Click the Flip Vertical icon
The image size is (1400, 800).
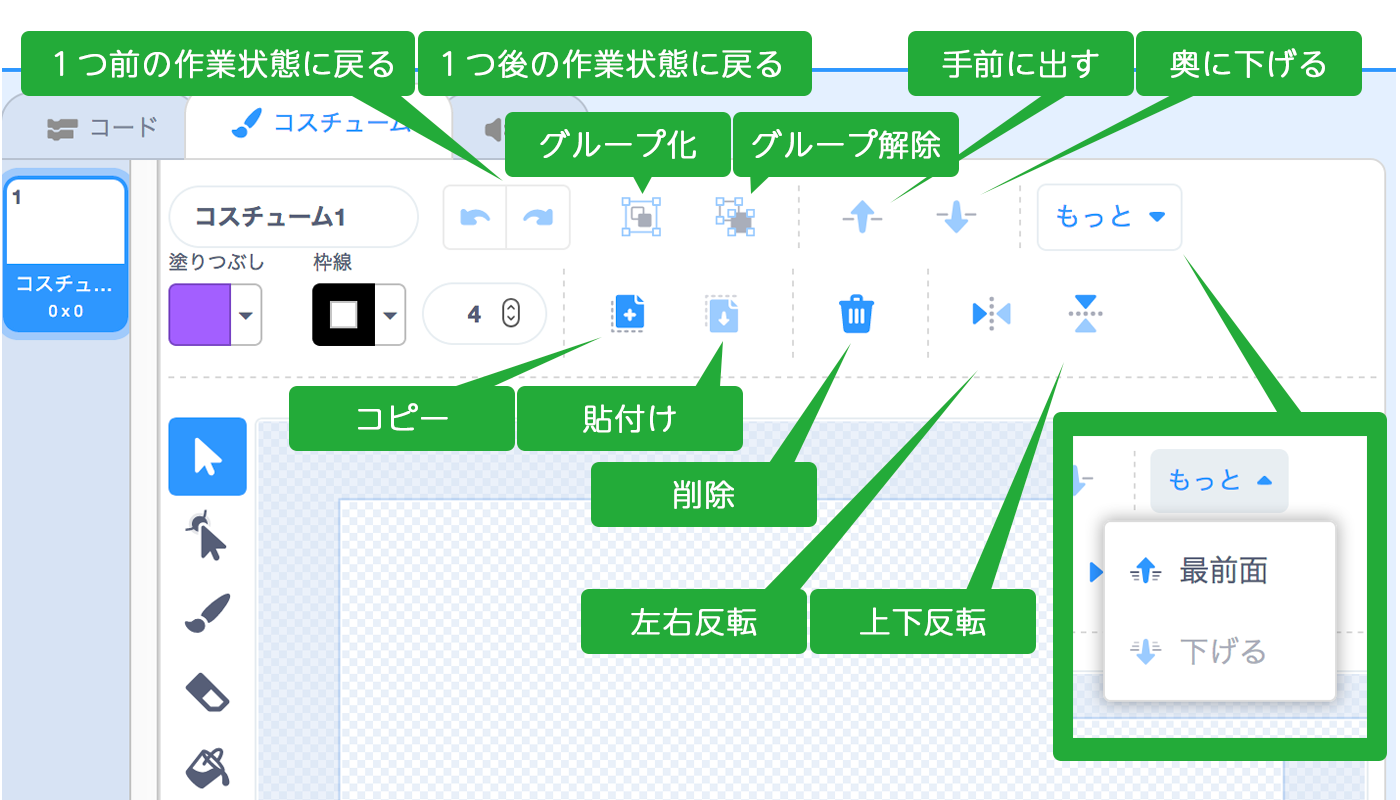pos(1084,314)
